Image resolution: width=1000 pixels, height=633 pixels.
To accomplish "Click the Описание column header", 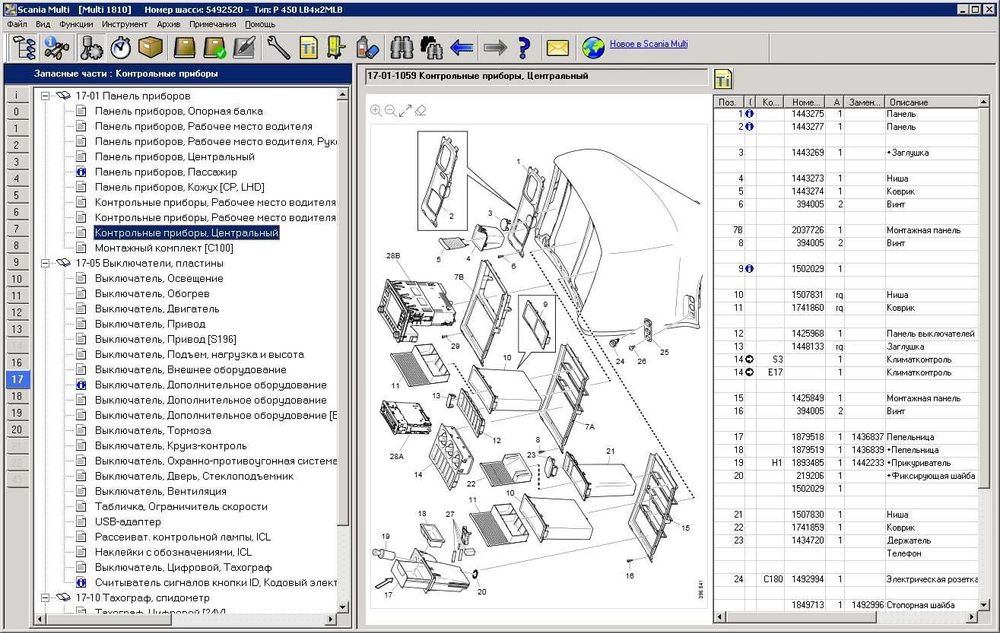I will (x=907, y=102).
